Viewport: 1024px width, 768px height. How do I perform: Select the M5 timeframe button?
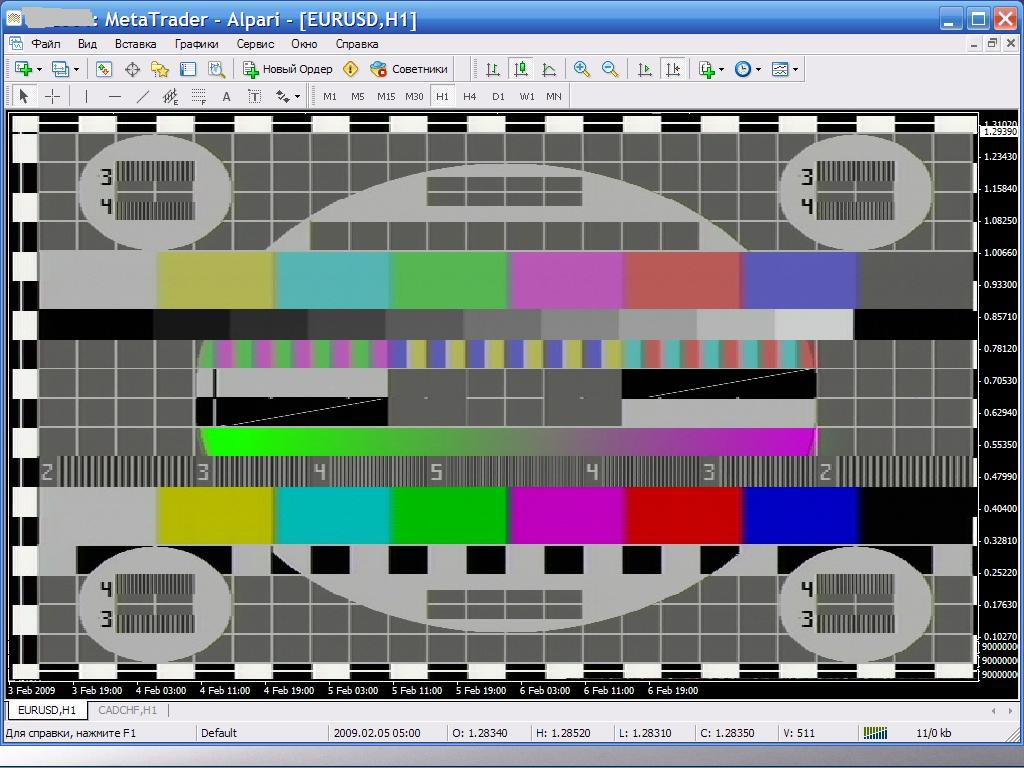357,97
